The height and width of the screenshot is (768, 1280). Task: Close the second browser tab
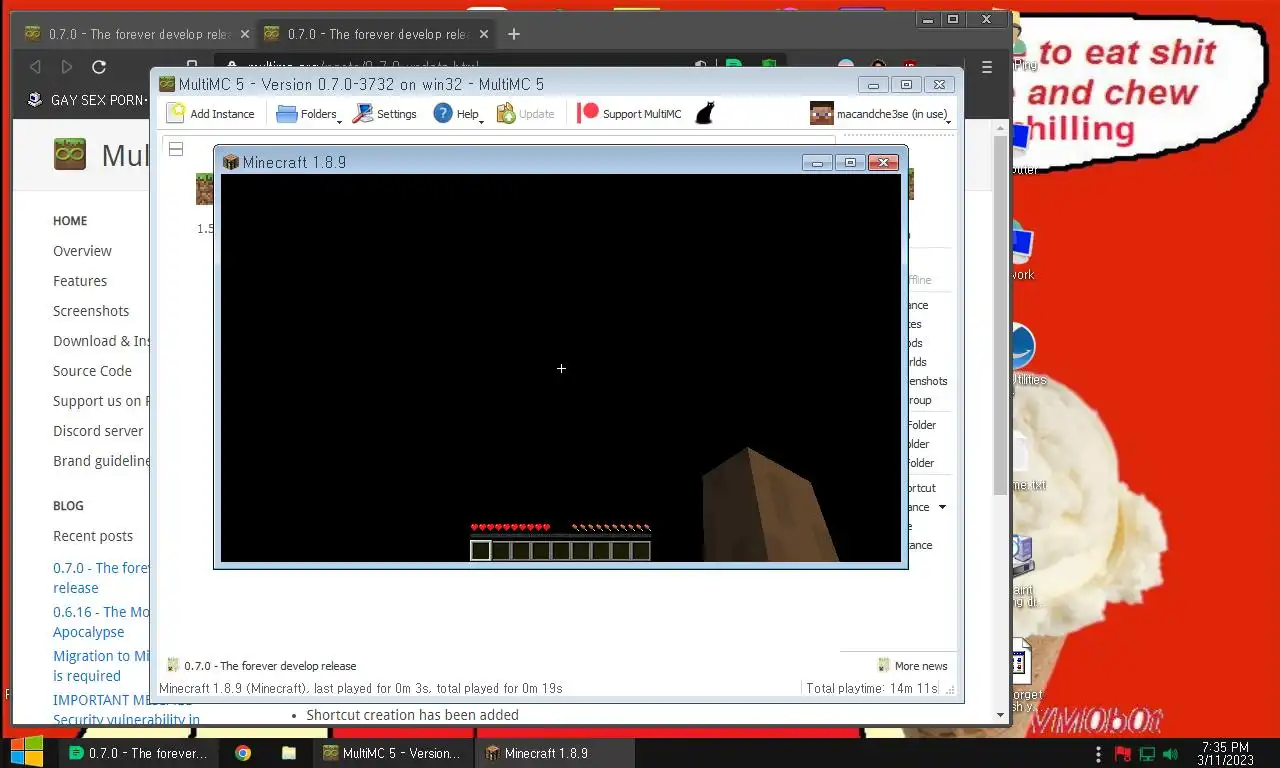coord(483,34)
